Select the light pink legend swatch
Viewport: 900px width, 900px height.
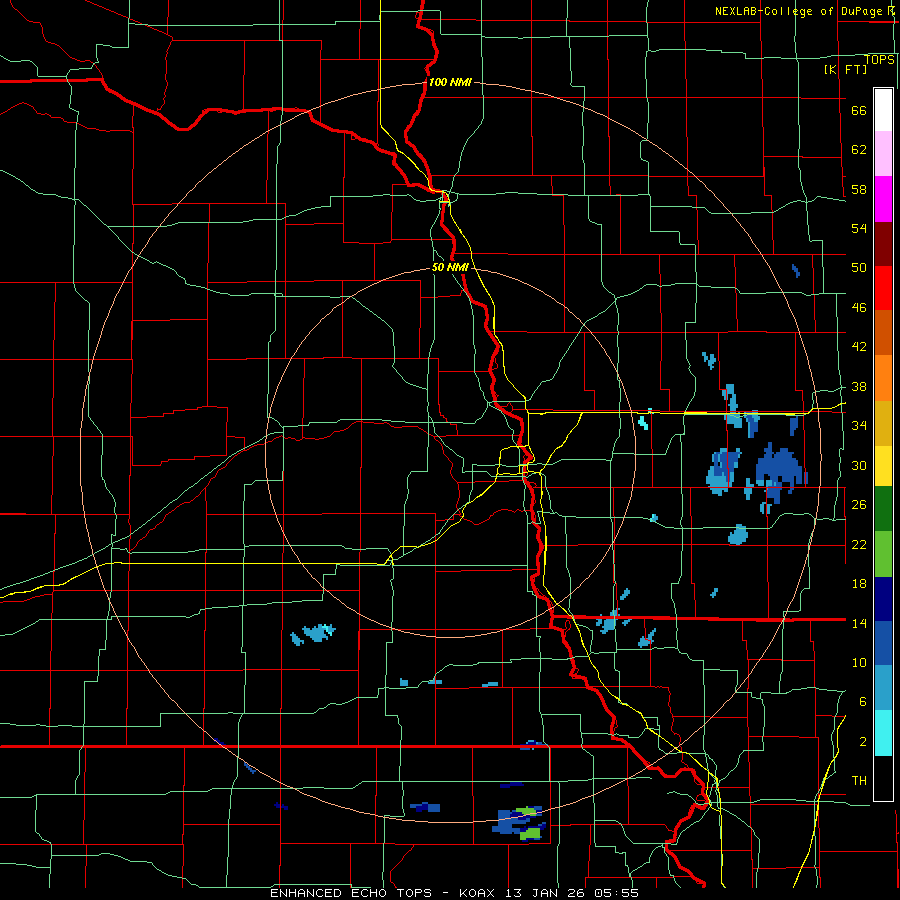coord(883,154)
